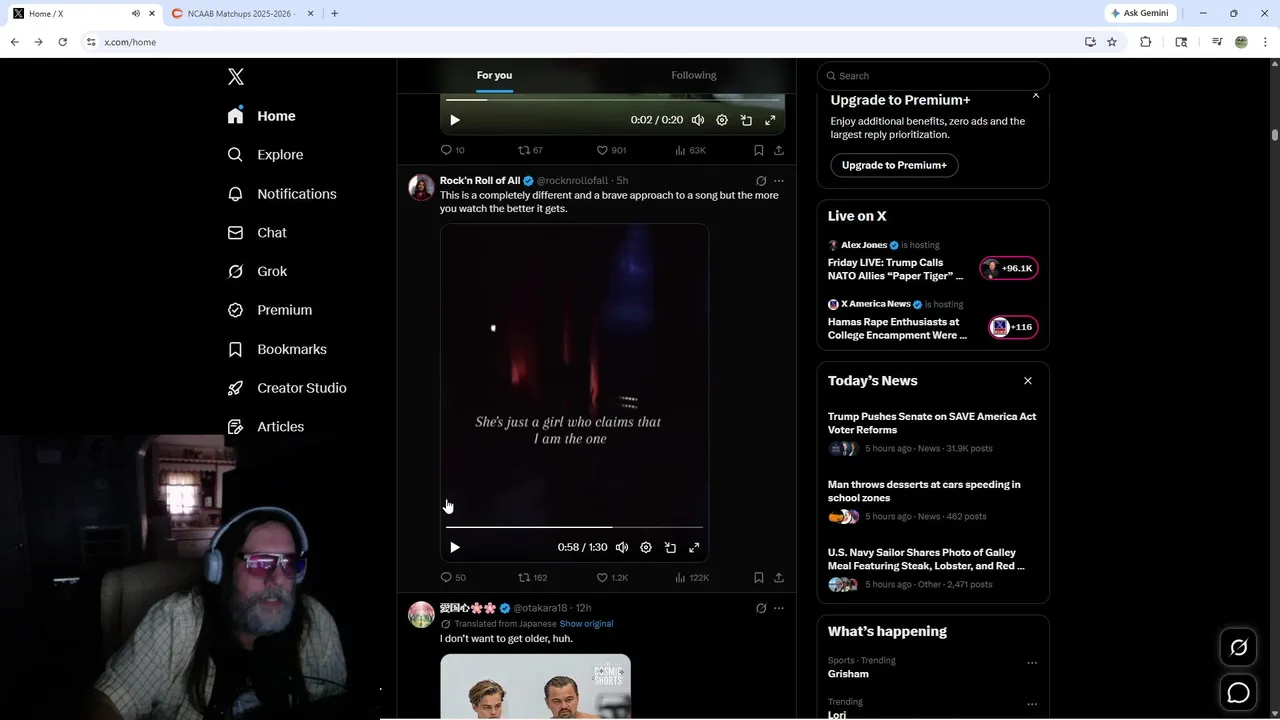Image resolution: width=1280 pixels, height=720 pixels.
Task: Enter fullscreen on the Rock'n Roll video
Action: [x=694, y=547]
